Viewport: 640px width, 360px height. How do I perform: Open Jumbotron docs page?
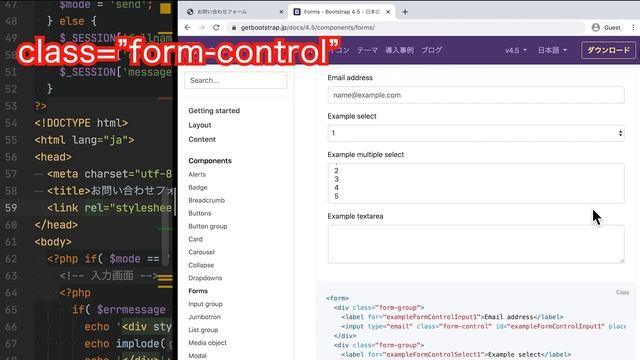pos(204,317)
